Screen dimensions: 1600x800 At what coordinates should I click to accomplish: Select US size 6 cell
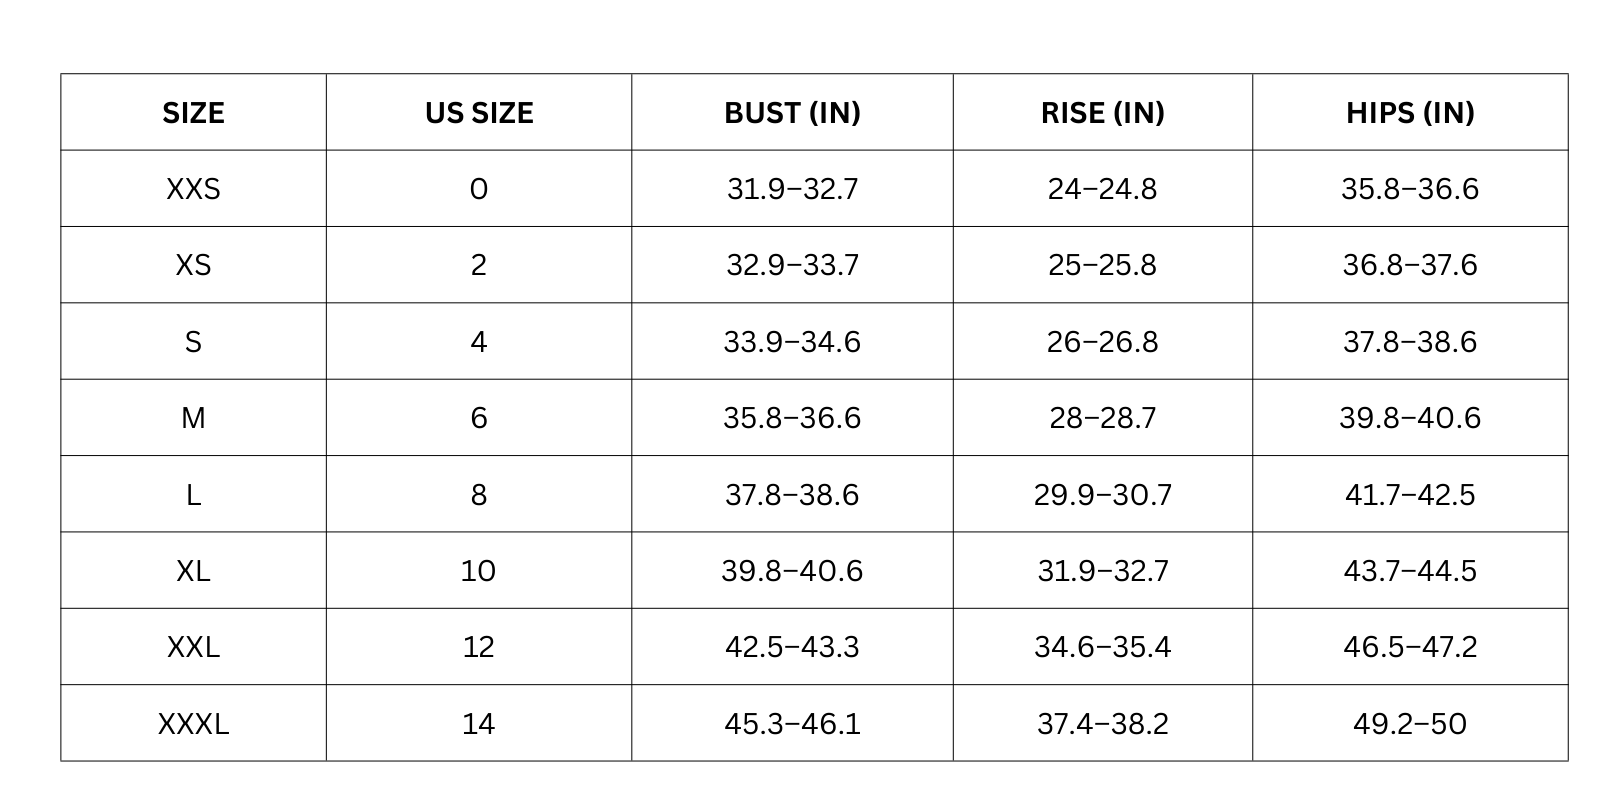coord(479,417)
